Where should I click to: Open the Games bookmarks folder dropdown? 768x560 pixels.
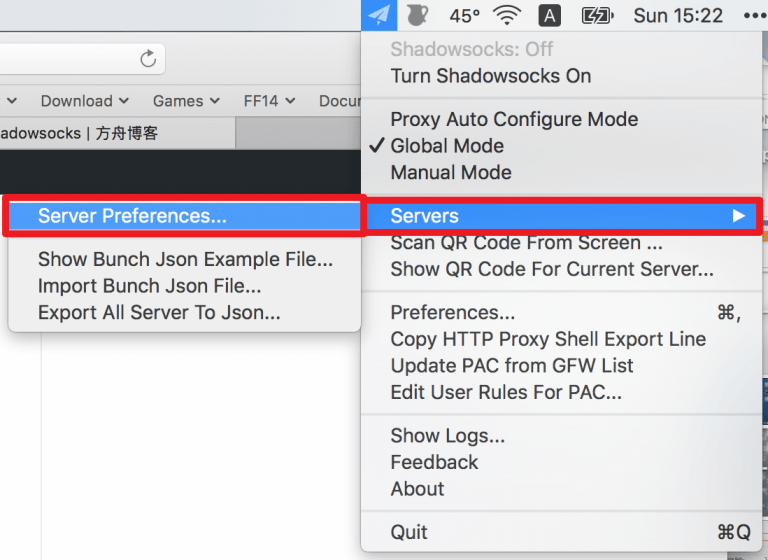point(186,101)
